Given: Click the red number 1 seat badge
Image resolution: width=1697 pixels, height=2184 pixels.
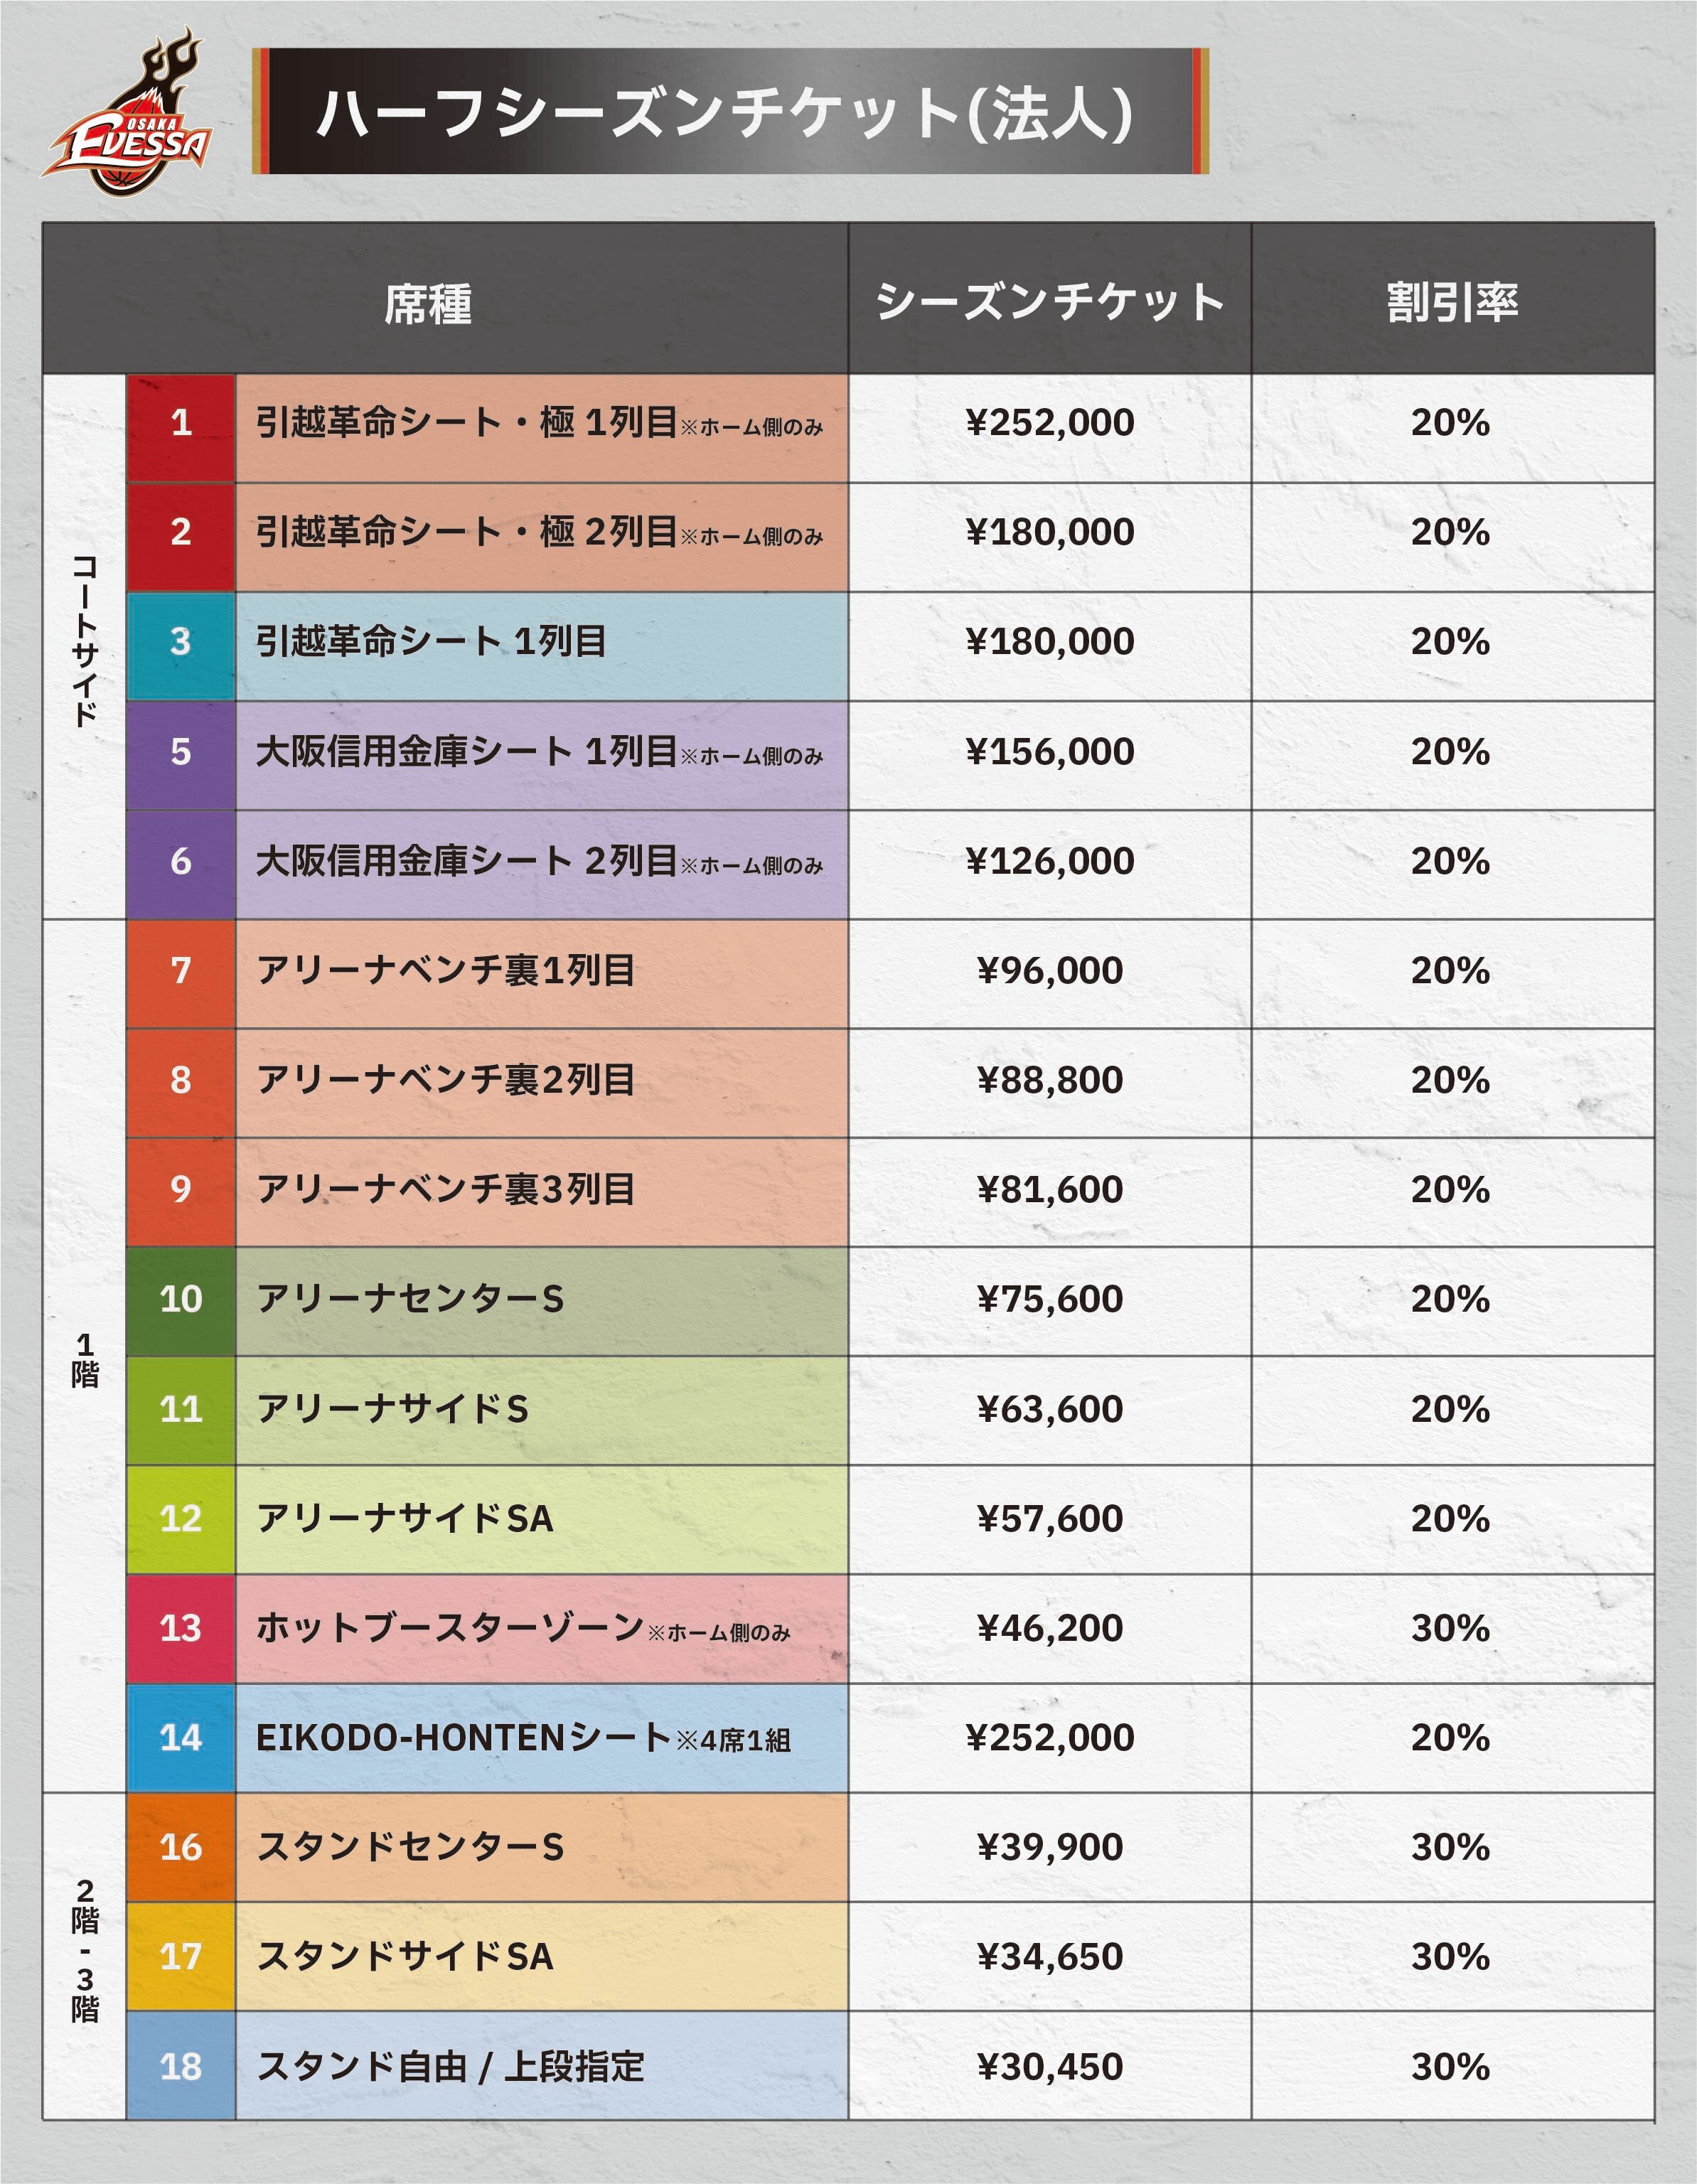Looking at the screenshot, I should pos(181,424).
